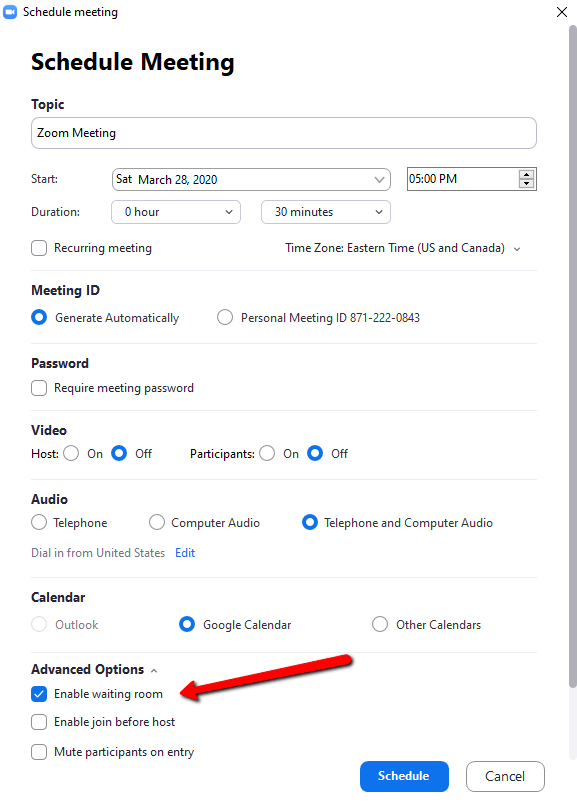Enable Require meeting password

38,389
